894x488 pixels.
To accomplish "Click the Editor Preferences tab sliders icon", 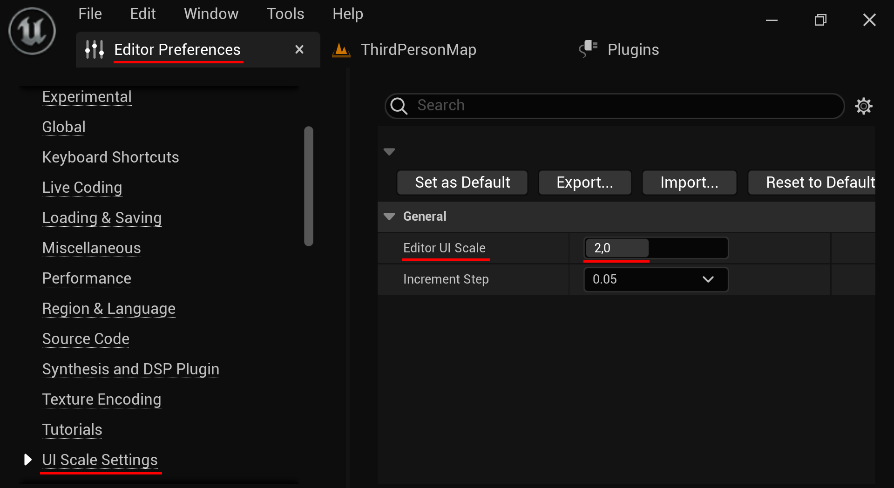I will (95, 50).
